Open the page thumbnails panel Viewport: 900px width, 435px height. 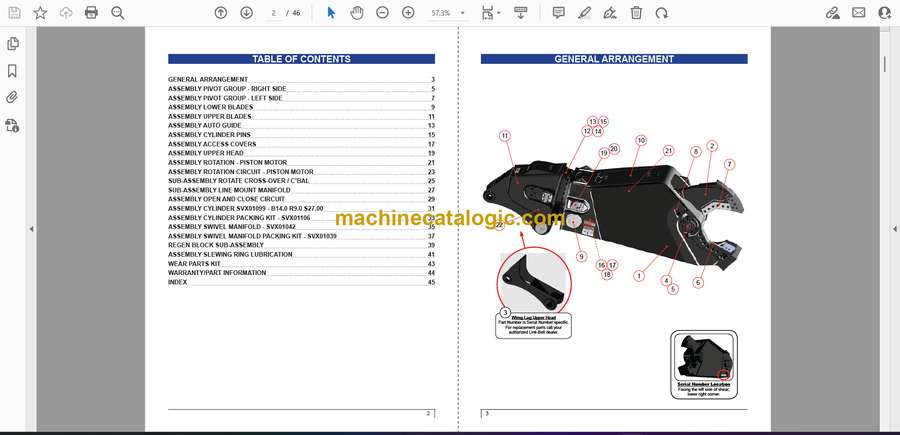[12, 44]
